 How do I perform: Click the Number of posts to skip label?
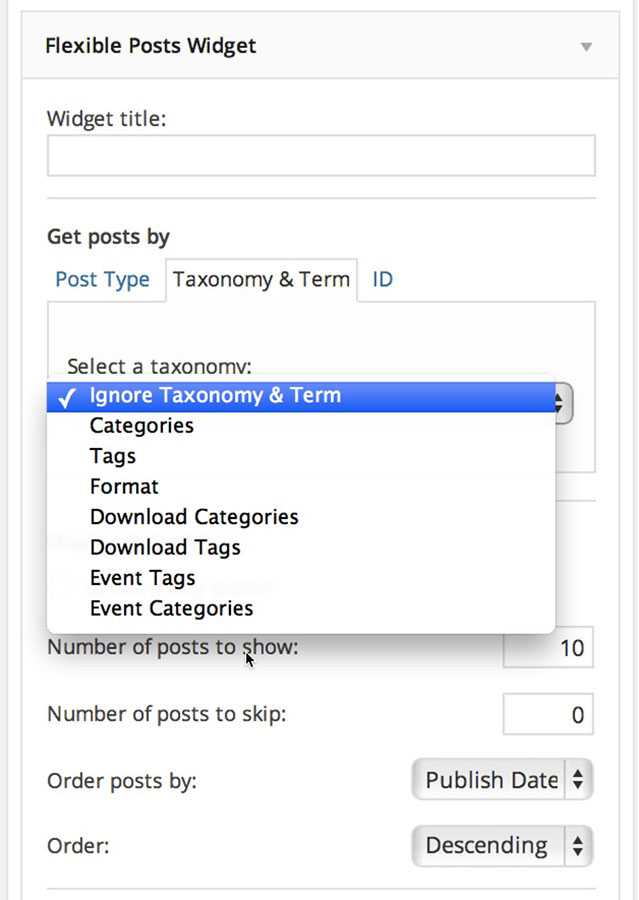click(x=167, y=715)
